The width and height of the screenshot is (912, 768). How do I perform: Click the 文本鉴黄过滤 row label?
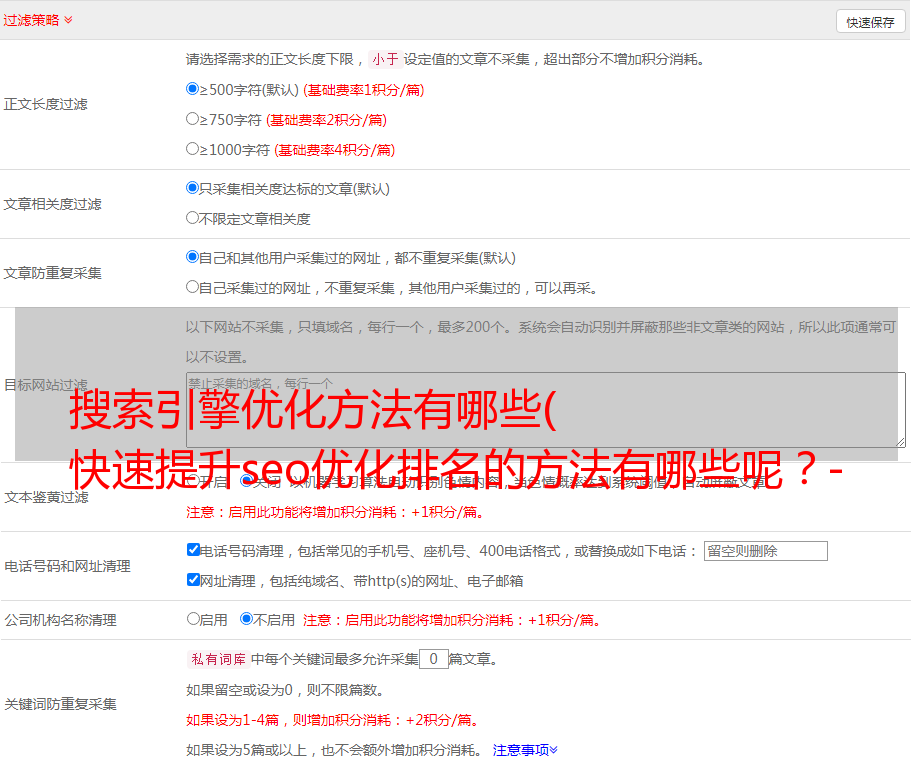[47, 497]
